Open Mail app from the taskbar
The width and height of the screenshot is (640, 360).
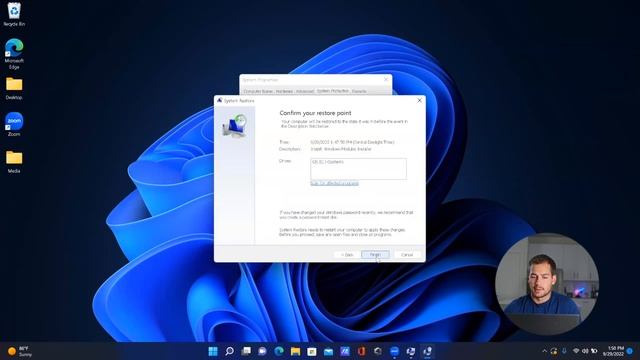point(329,351)
